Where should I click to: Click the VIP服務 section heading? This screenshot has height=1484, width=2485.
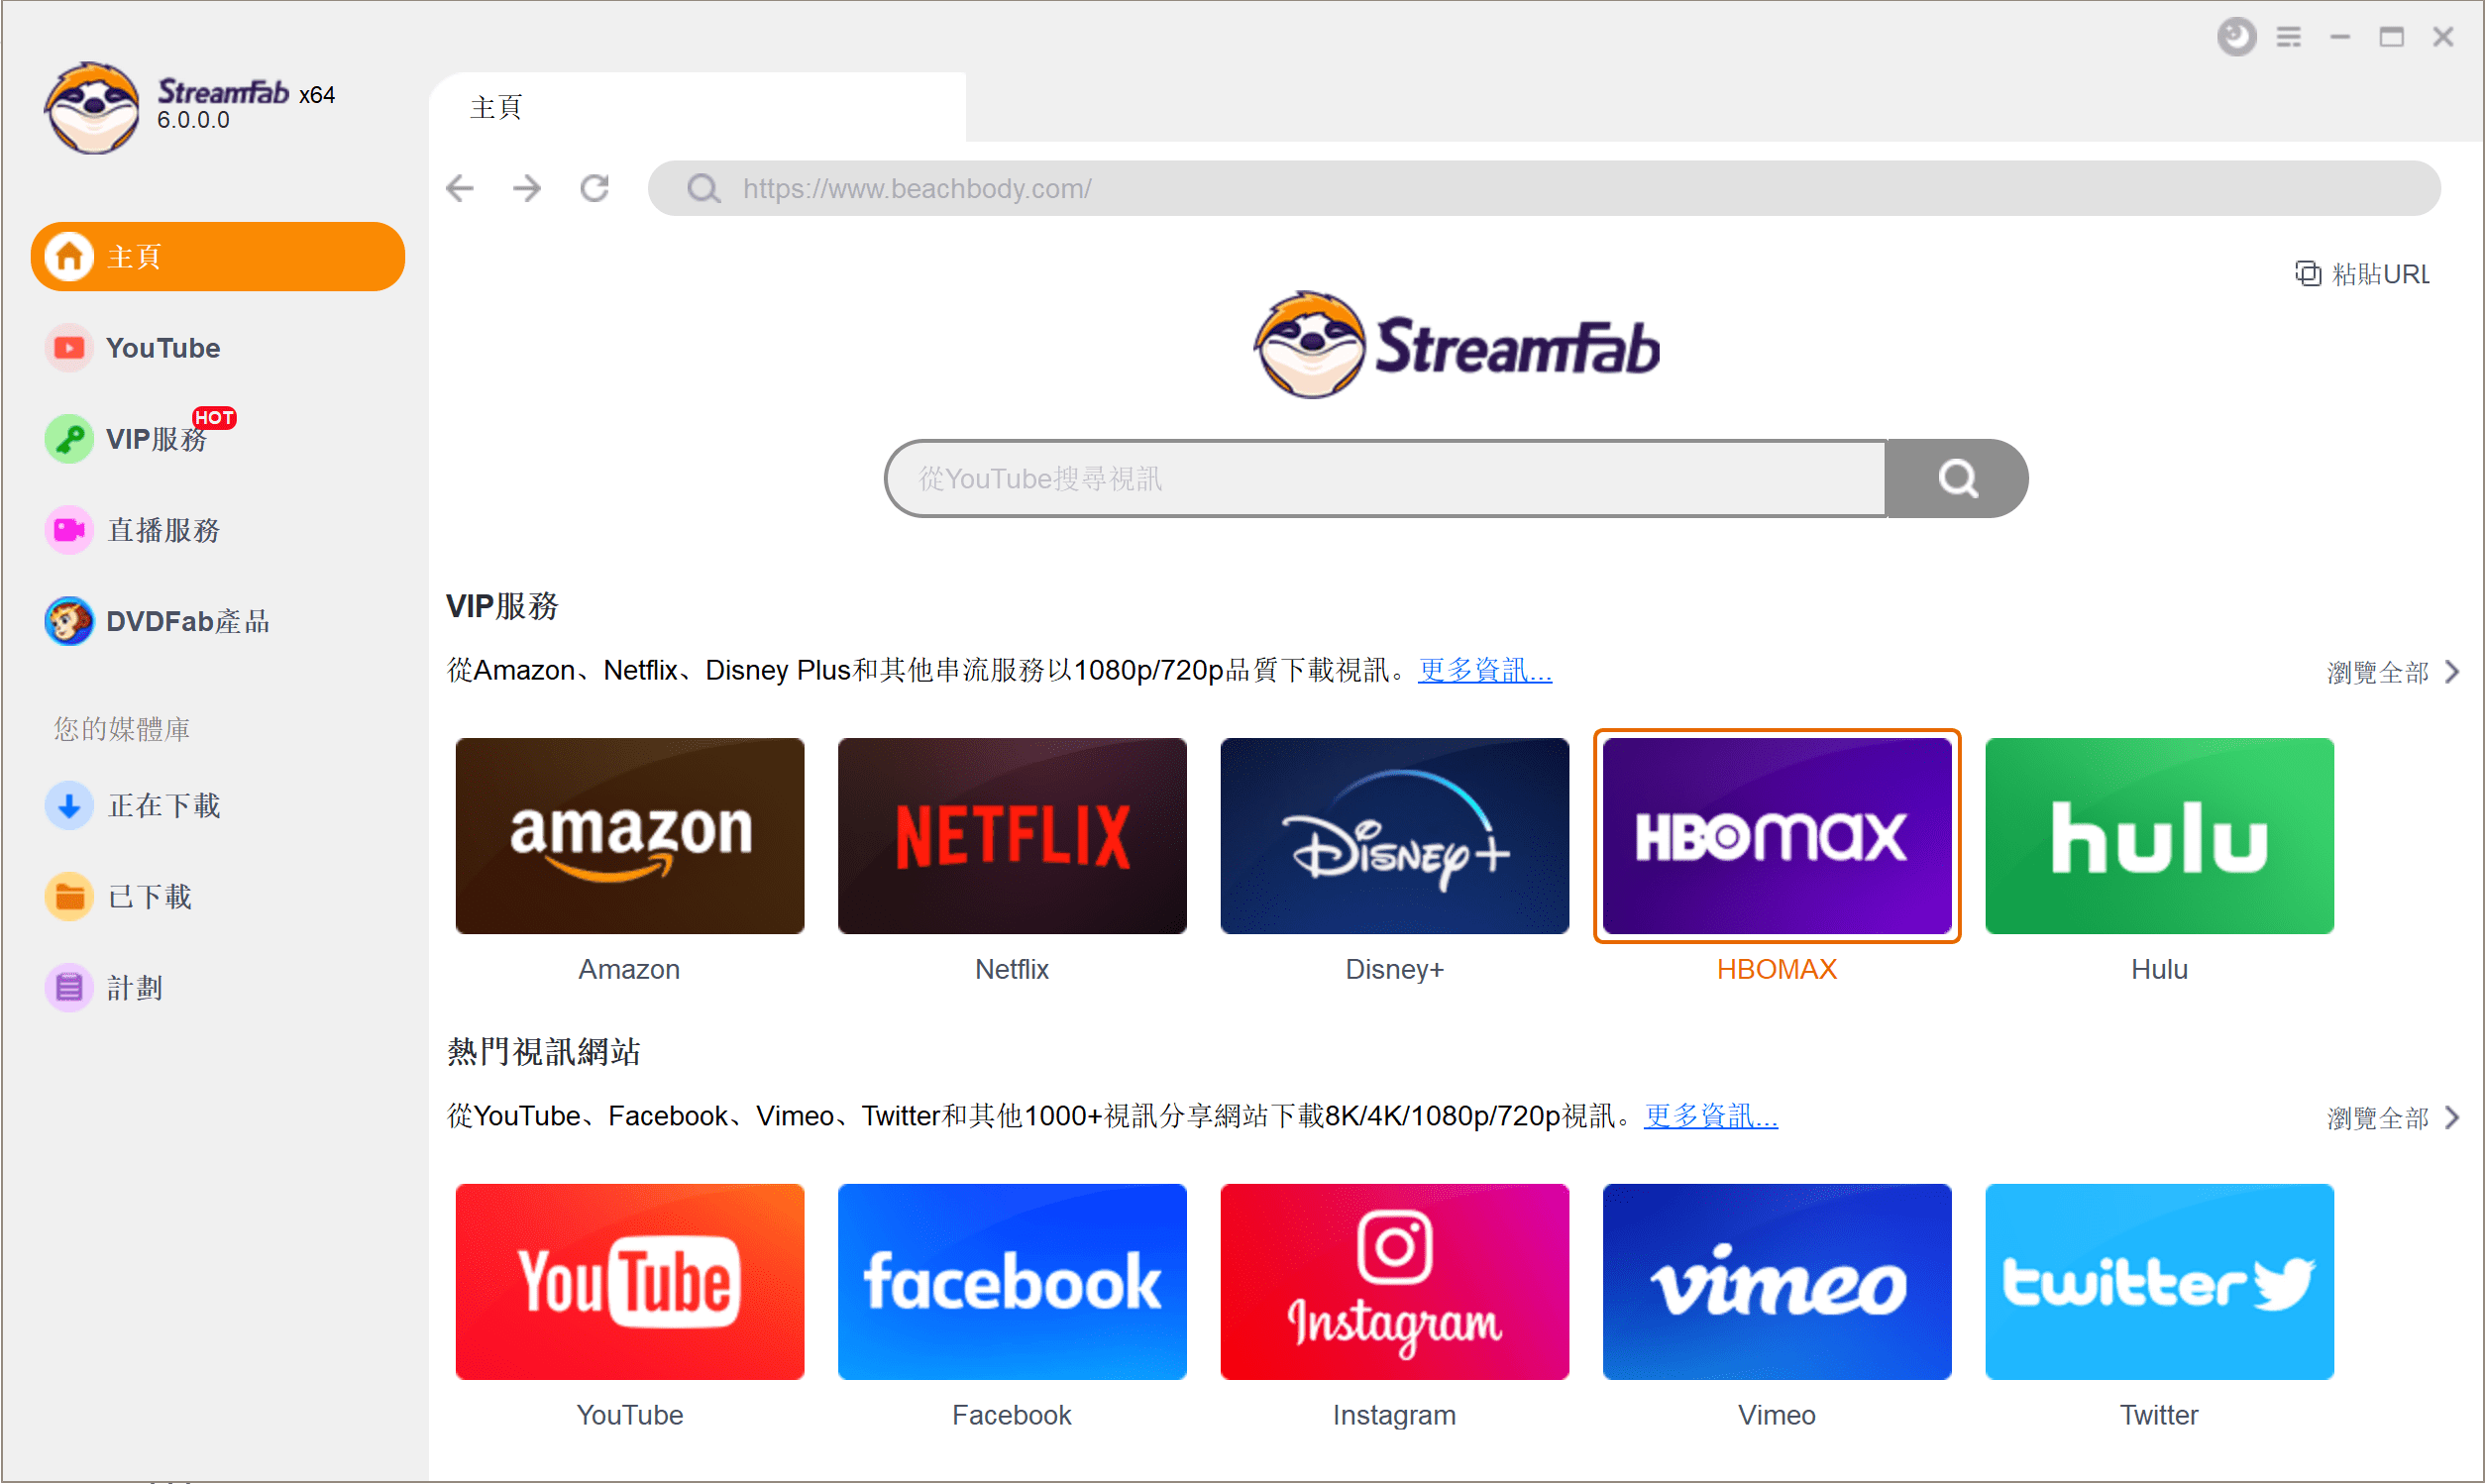[x=502, y=606]
